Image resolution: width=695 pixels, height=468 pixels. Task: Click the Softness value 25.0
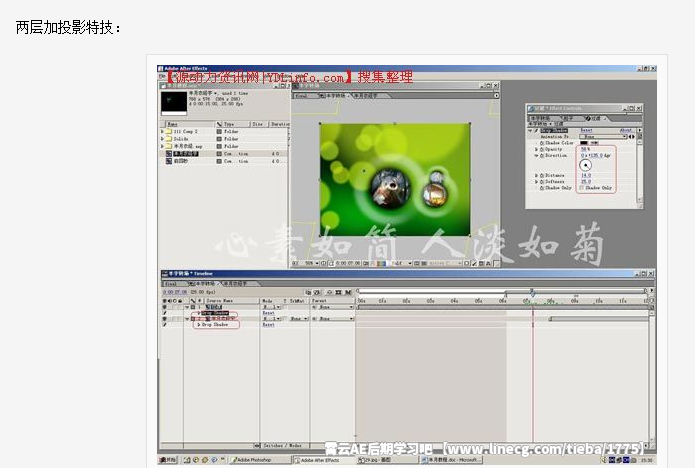pyautogui.click(x=586, y=182)
